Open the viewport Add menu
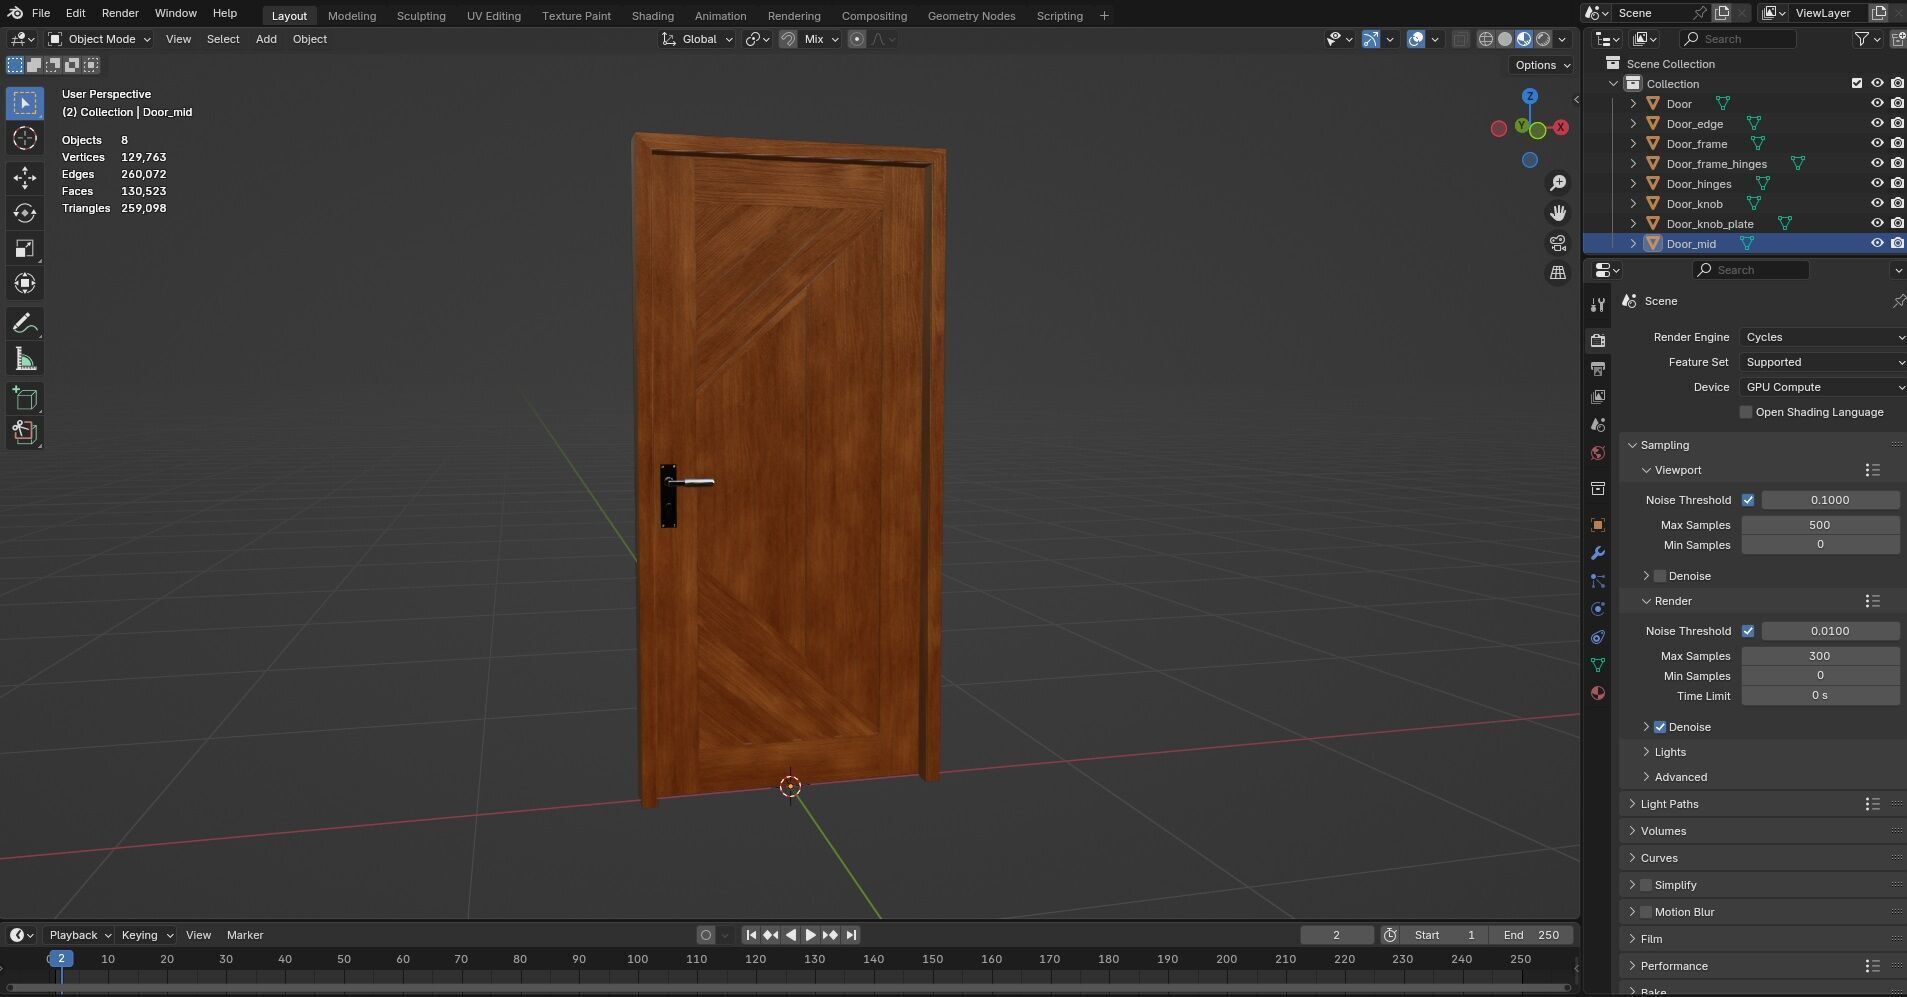This screenshot has width=1907, height=997. point(266,39)
